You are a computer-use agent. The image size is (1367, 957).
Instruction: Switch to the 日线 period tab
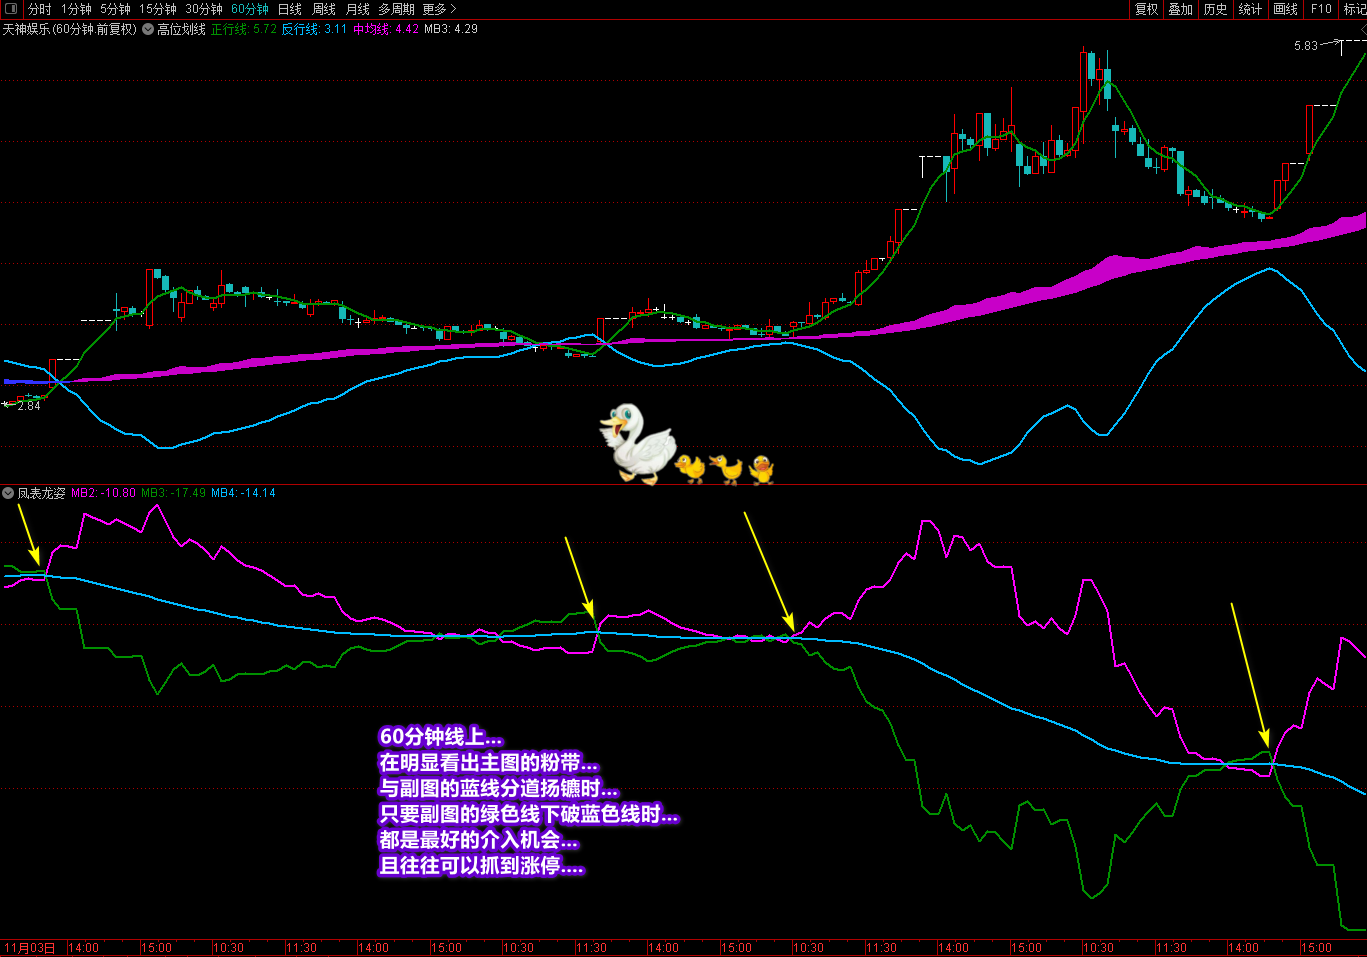(x=289, y=9)
